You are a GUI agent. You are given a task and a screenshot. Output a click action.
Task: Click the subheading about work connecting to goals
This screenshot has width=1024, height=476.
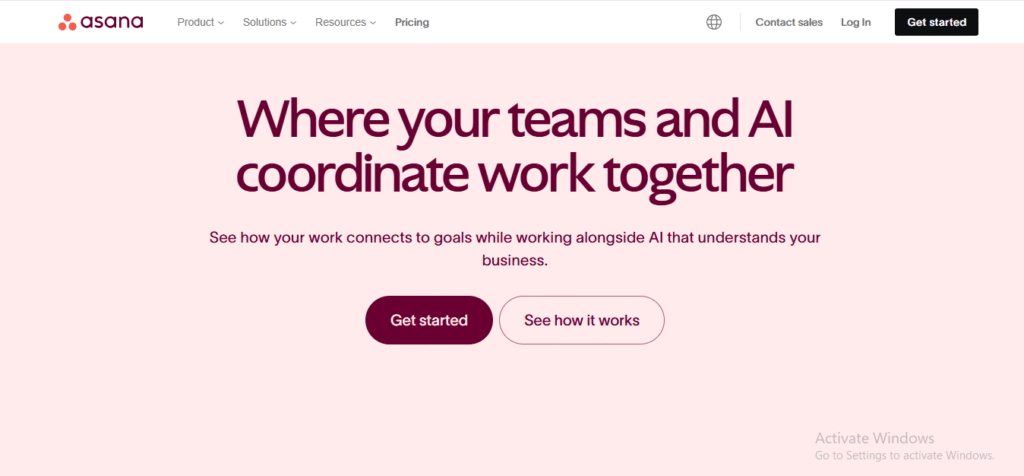(x=515, y=249)
